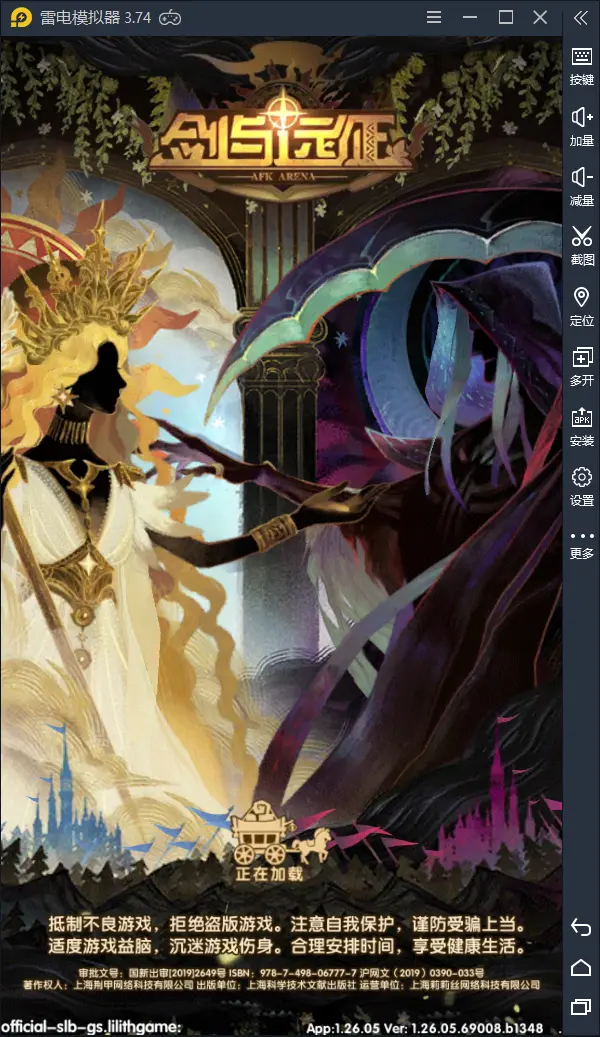
Task: Increase volume with the 加量 icon
Action: click(x=581, y=126)
